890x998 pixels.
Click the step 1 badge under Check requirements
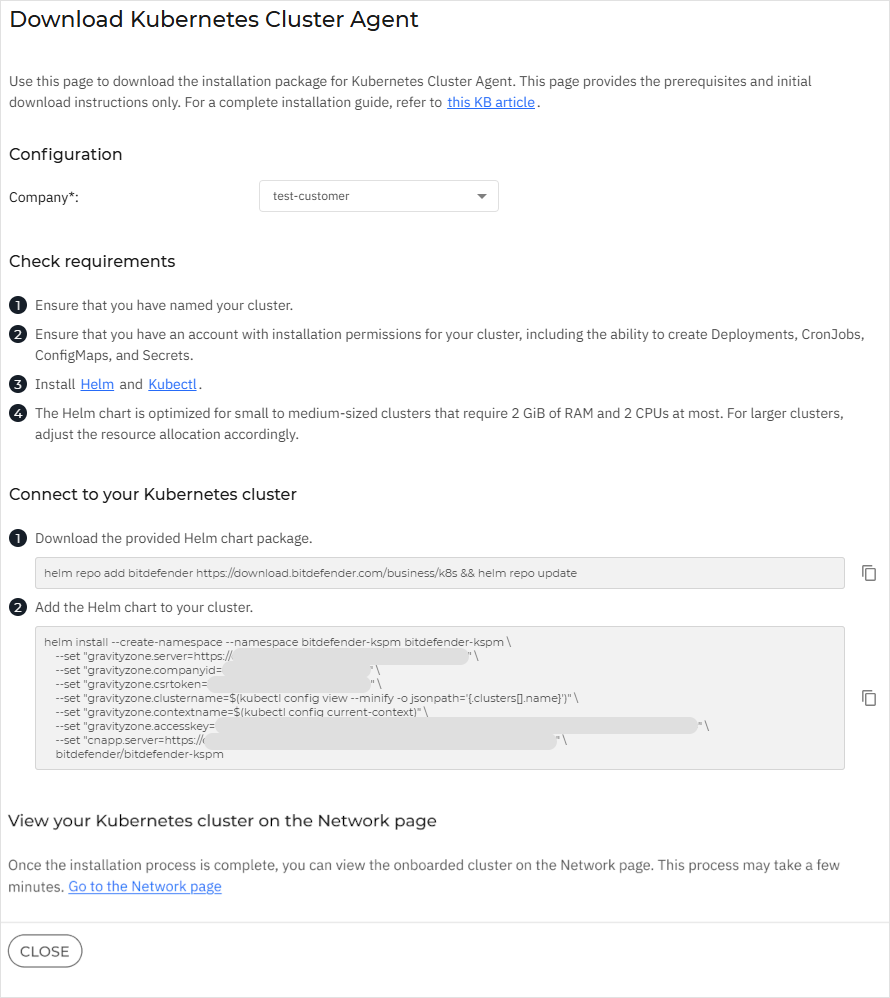tap(17, 305)
